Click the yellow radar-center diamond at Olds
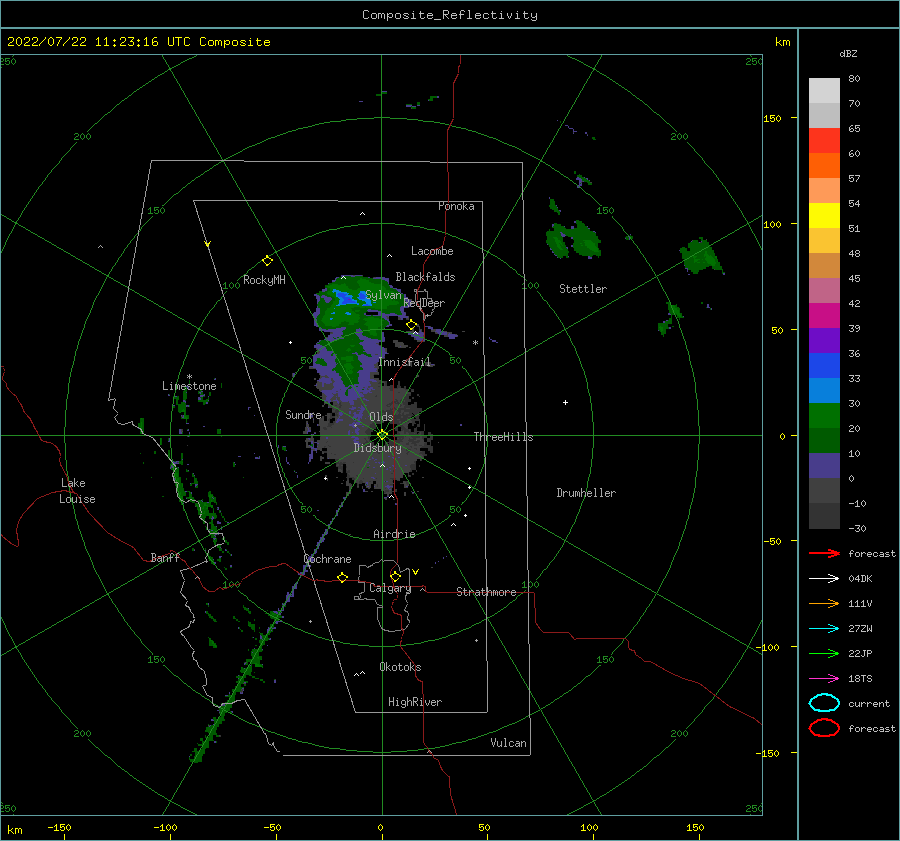The image size is (900, 841). (382, 435)
